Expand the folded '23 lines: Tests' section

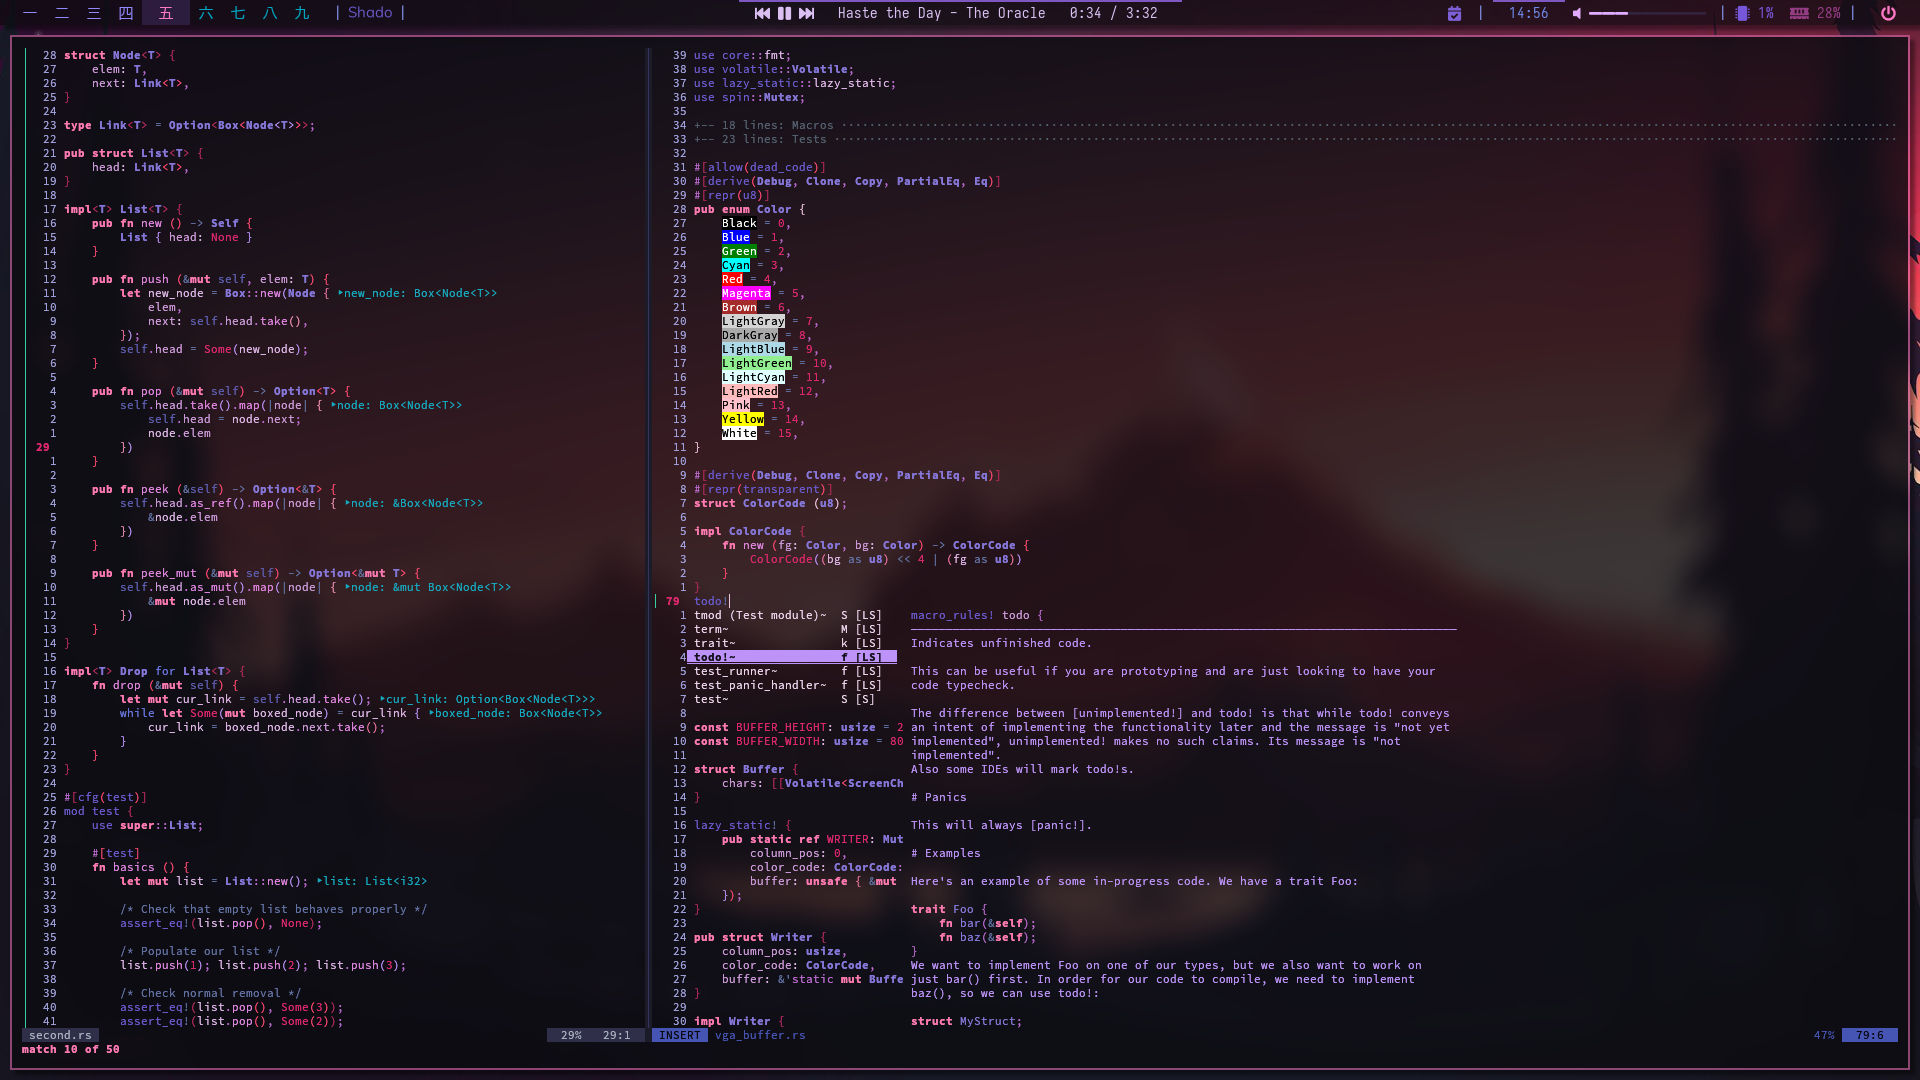point(774,139)
